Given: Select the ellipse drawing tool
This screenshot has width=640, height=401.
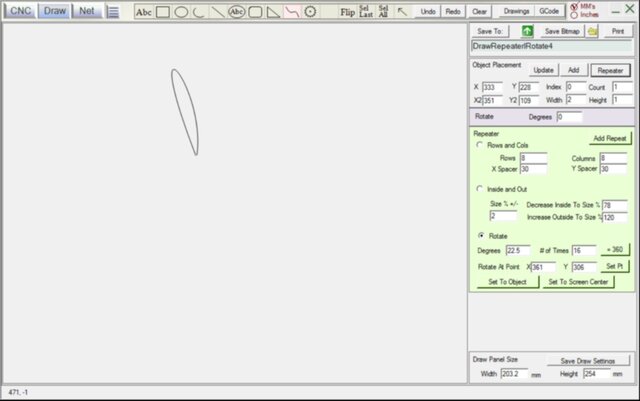Looking at the screenshot, I should point(181,12).
